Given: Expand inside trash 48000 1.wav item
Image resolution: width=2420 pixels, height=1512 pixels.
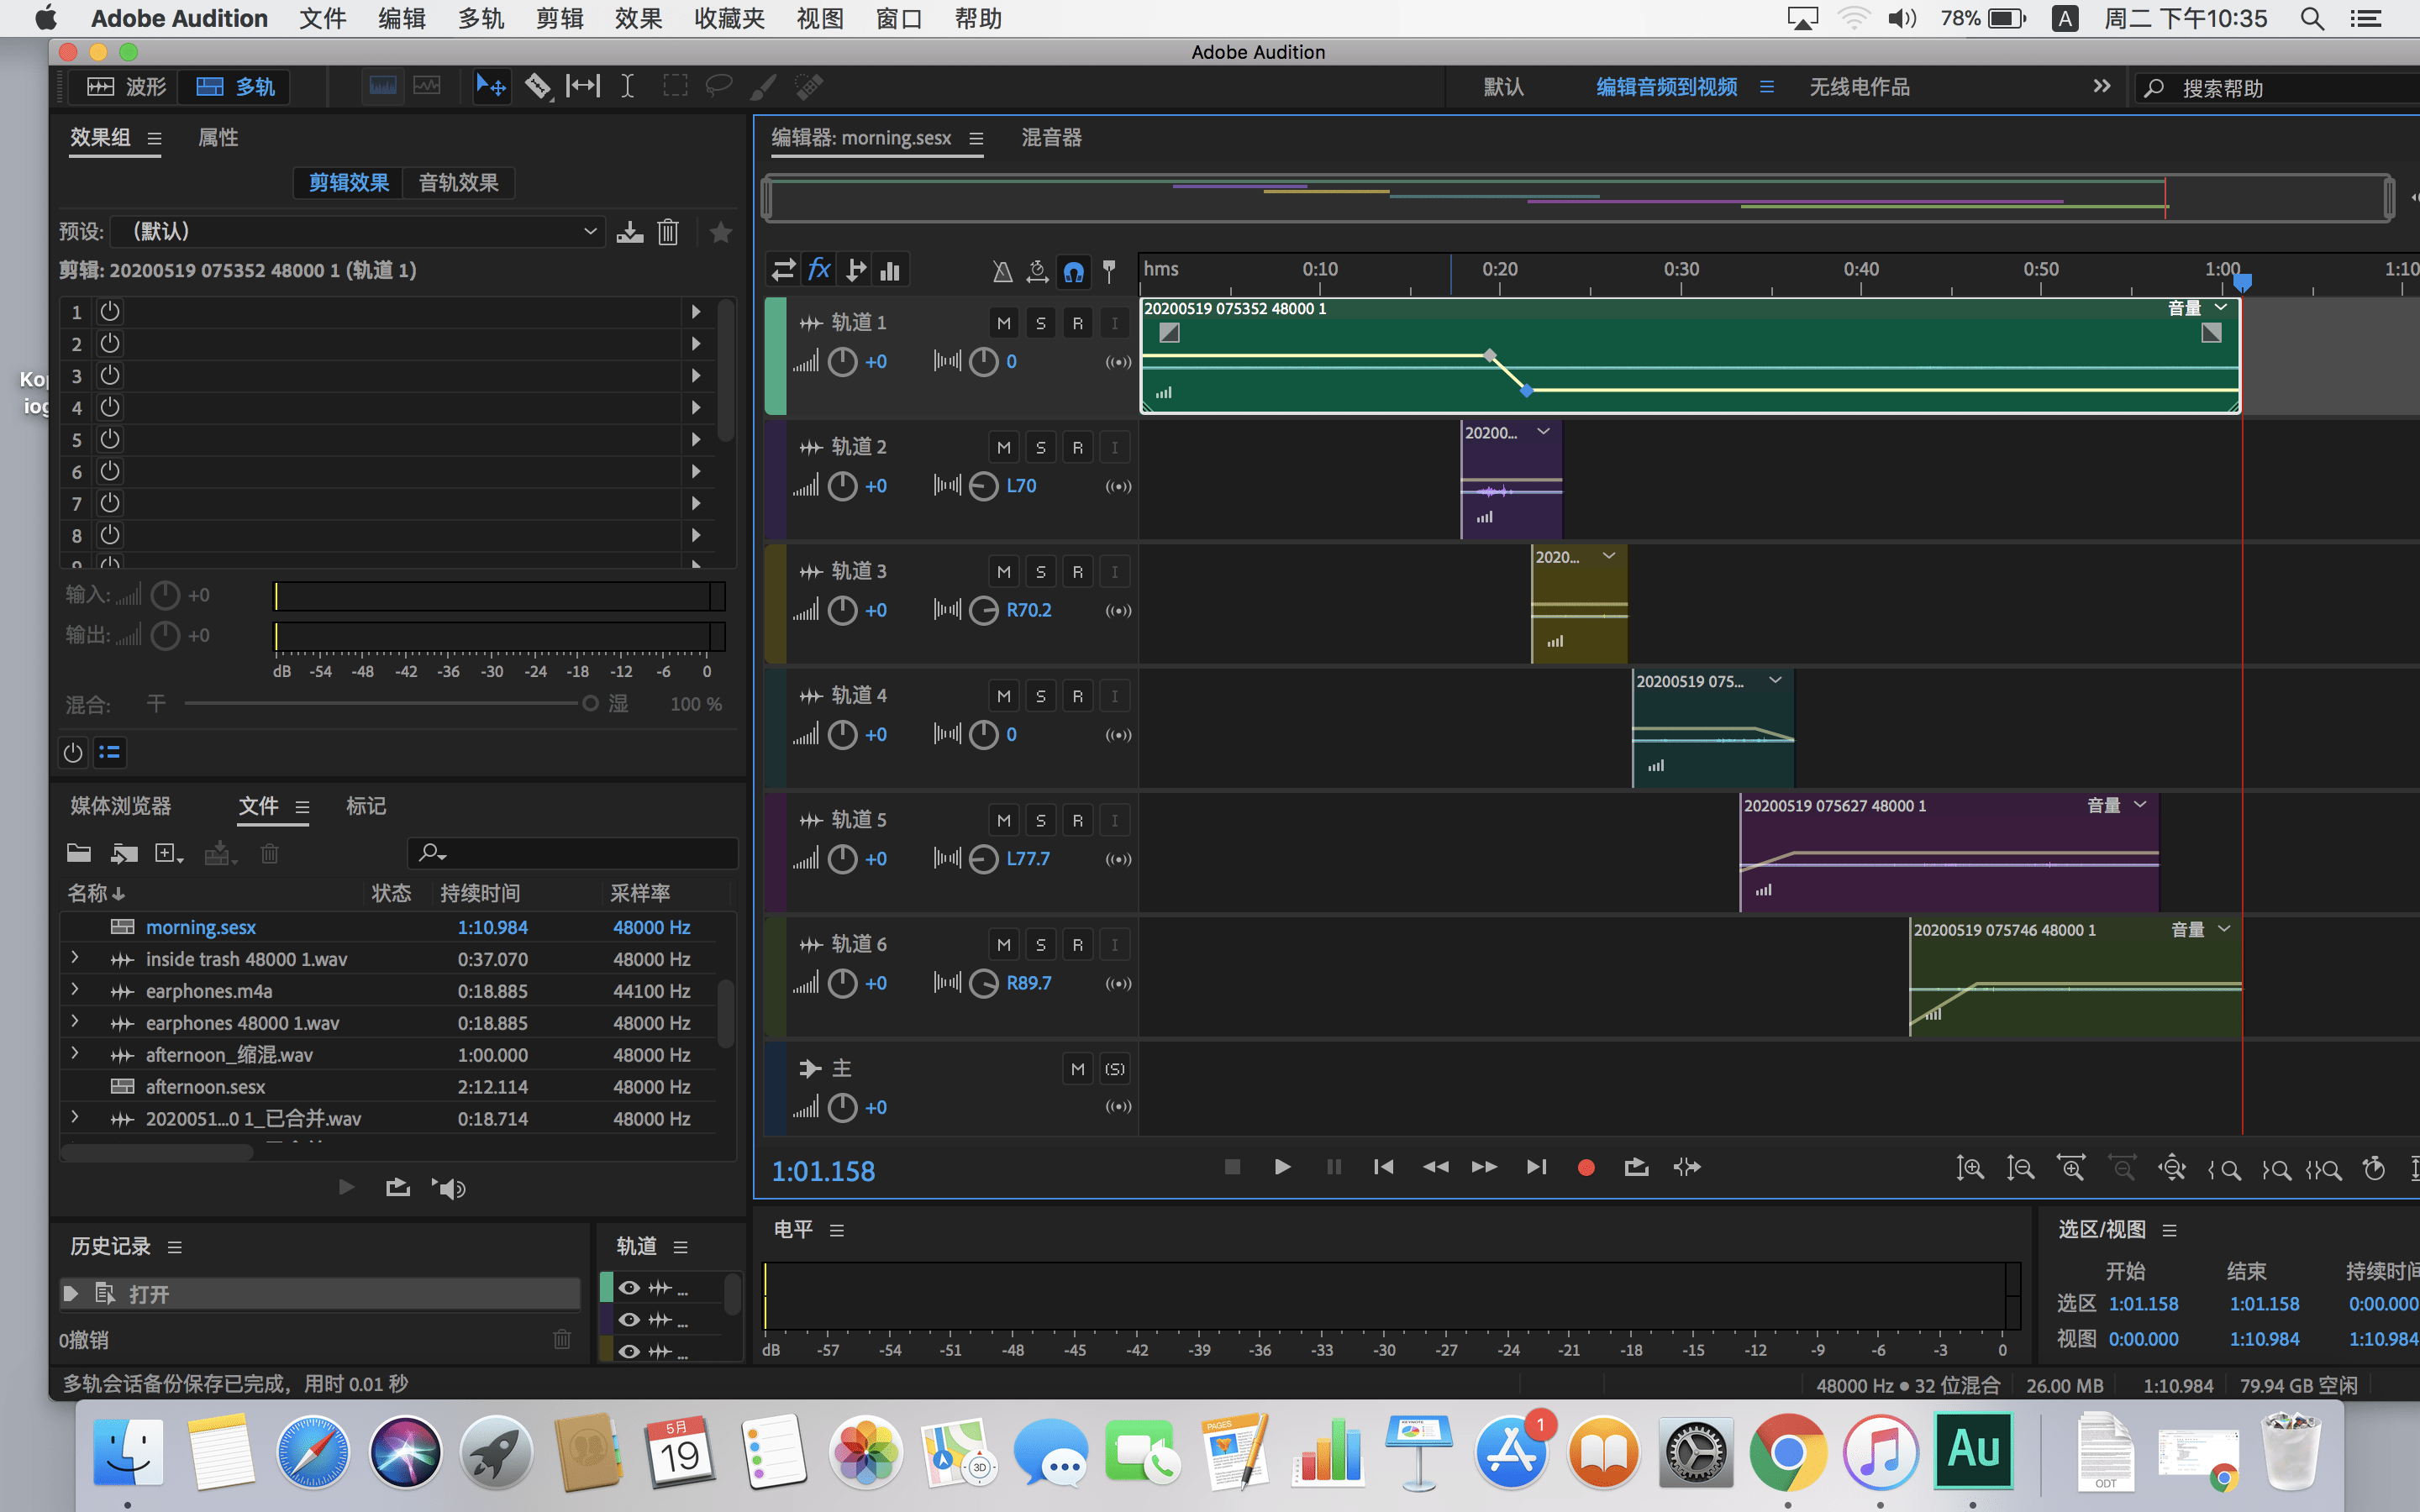Looking at the screenshot, I should coord(75,958).
